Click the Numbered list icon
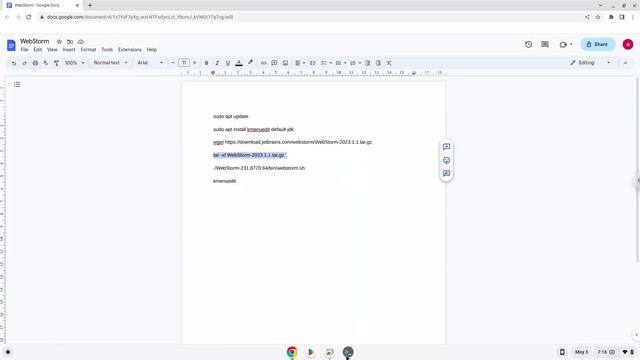This screenshot has height=360, width=640. point(353,63)
